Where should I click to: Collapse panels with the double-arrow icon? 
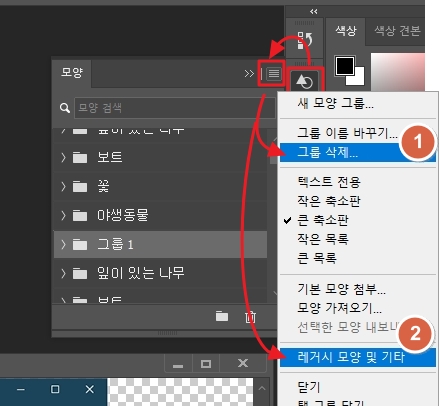(x=313, y=12)
